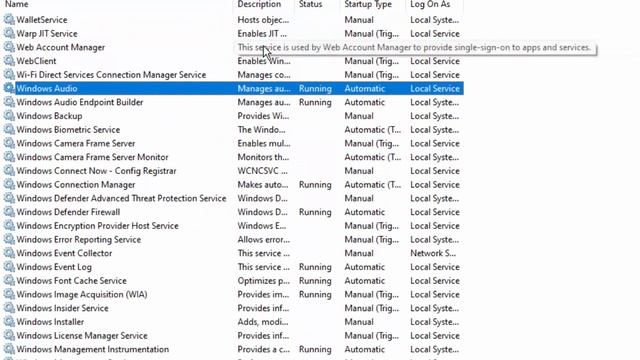This screenshot has height=360, width=640.
Task: Click the gear icon beside Windows Camera Frame Server
Action: click(x=9, y=143)
